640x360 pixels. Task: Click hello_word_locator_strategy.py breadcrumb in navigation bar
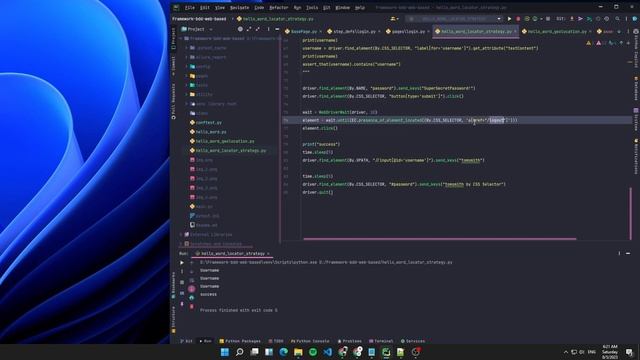click(x=275, y=19)
